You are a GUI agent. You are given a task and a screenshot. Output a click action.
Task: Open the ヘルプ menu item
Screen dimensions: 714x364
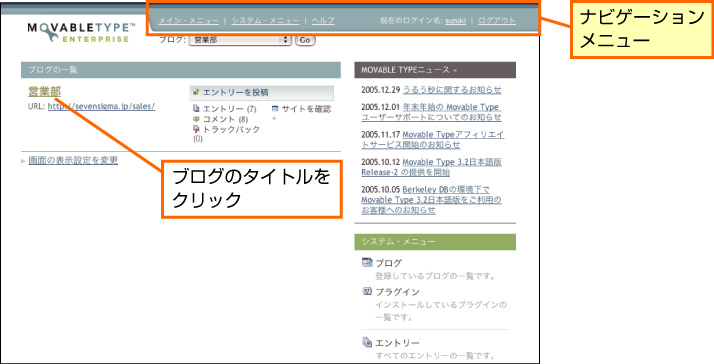click(x=323, y=21)
